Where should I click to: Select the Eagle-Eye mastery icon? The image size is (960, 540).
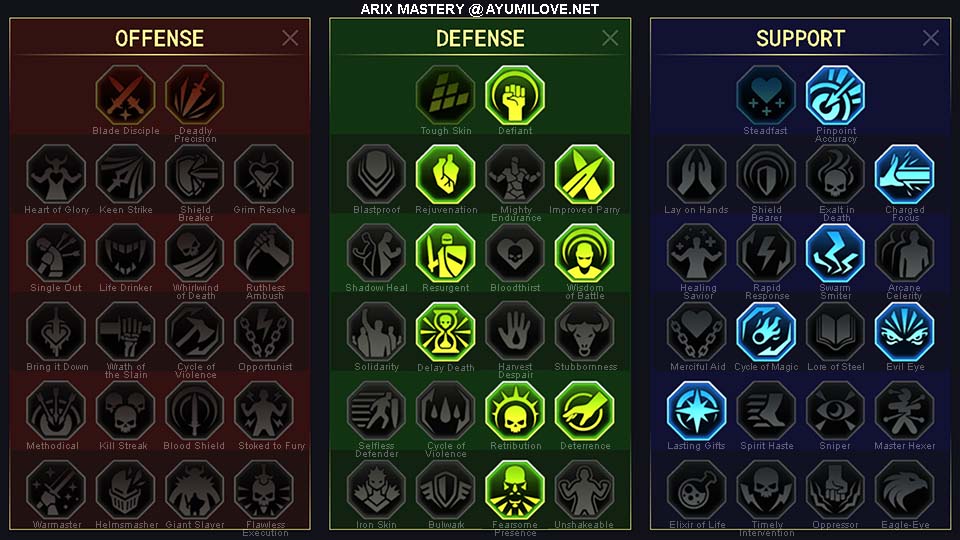[904, 490]
